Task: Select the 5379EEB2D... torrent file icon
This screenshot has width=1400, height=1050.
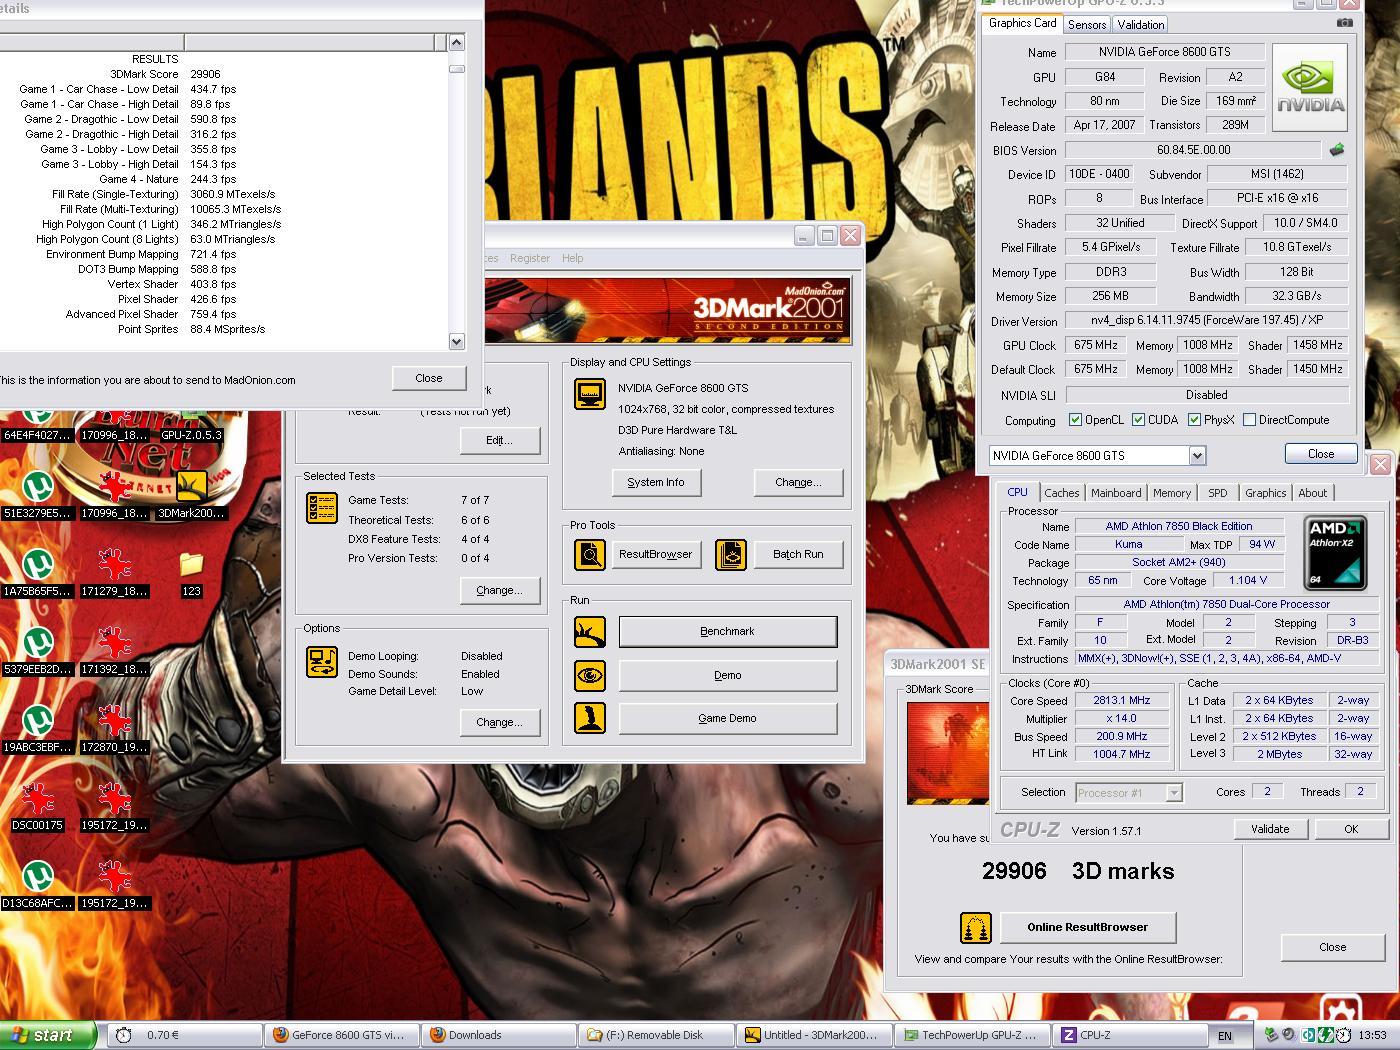Action: (x=38, y=651)
